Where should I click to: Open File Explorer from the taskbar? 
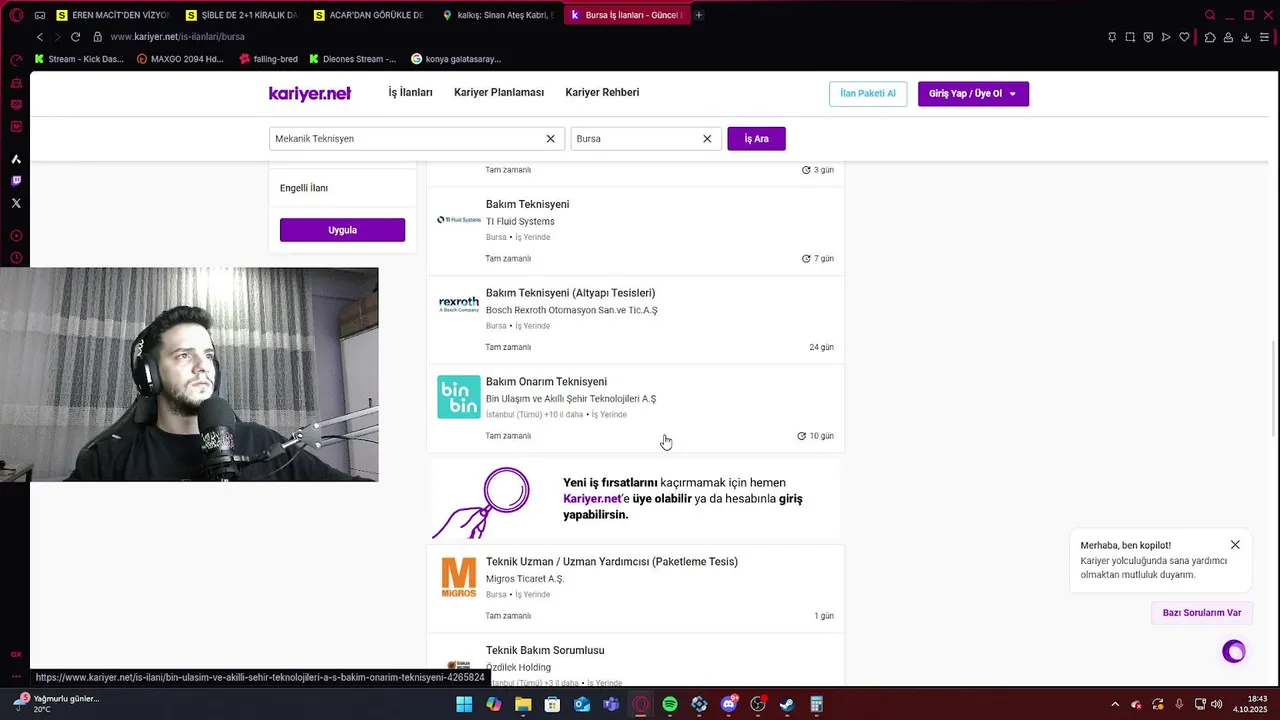click(x=523, y=705)
